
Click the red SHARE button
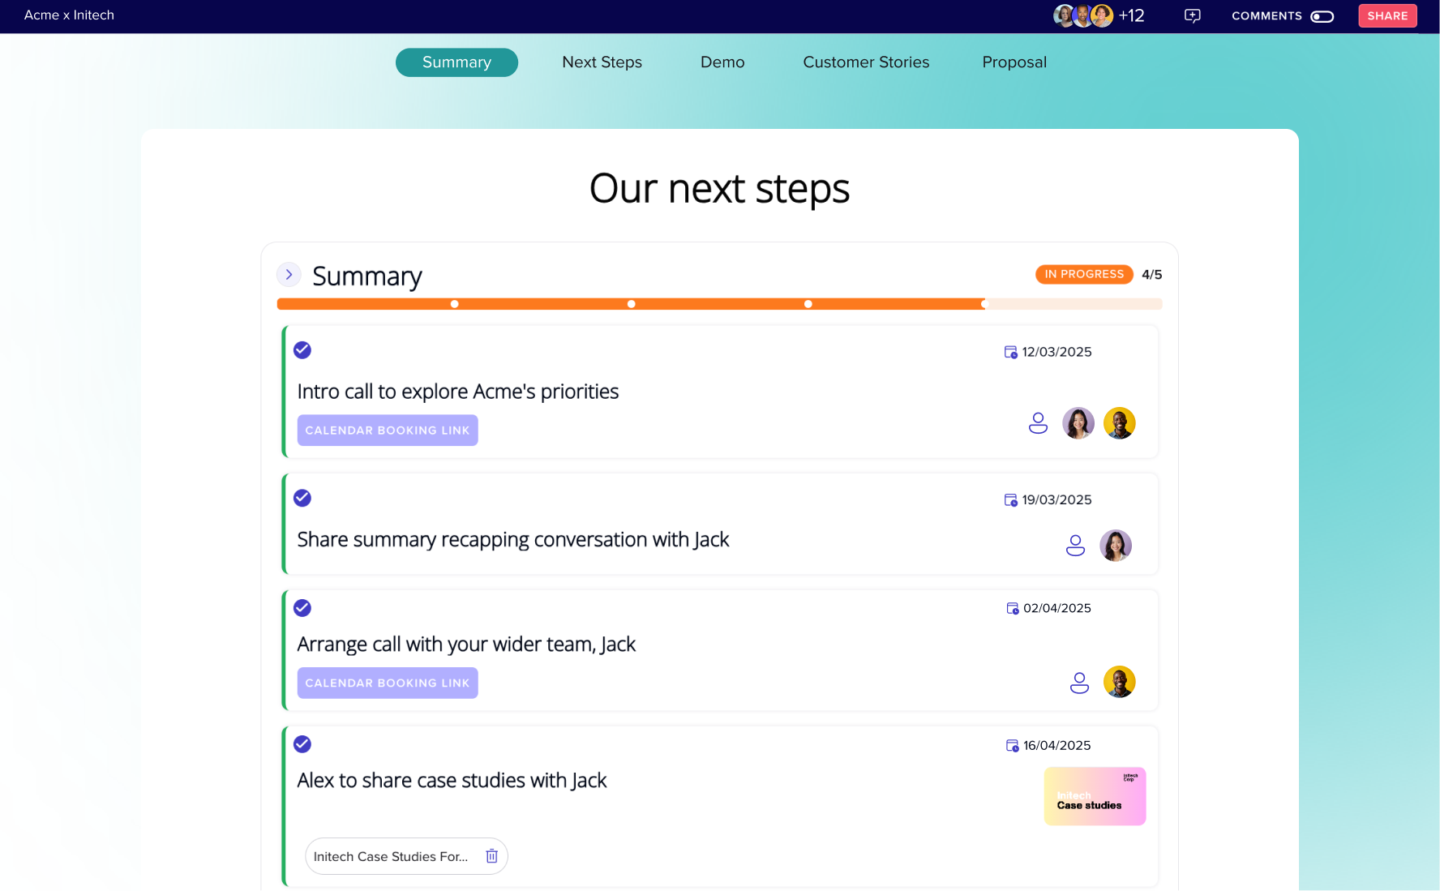click(x=1387, y=16)
